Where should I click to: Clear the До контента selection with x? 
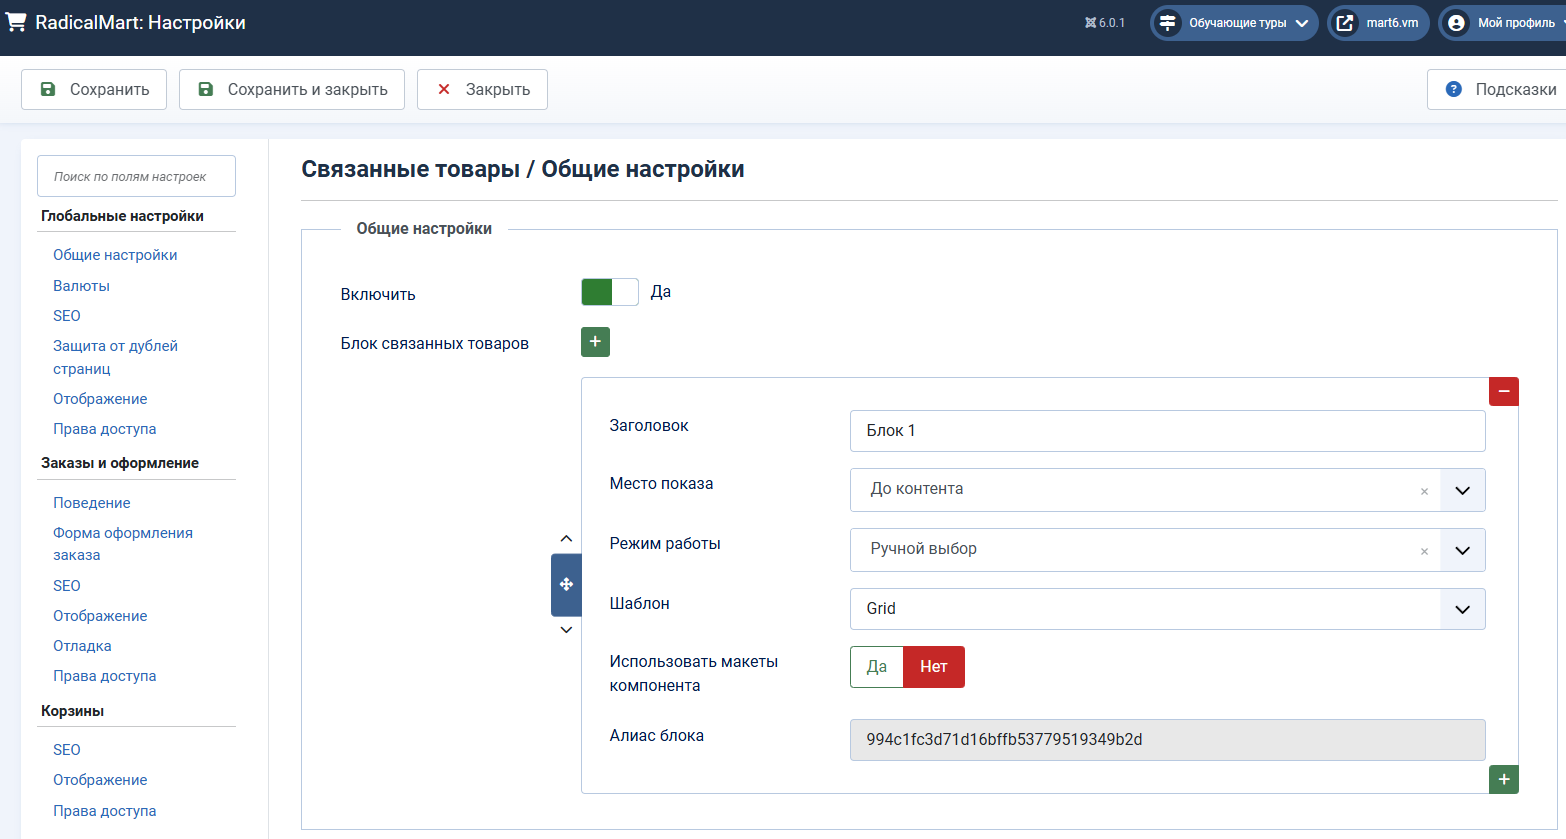[x=1424, y=491]
